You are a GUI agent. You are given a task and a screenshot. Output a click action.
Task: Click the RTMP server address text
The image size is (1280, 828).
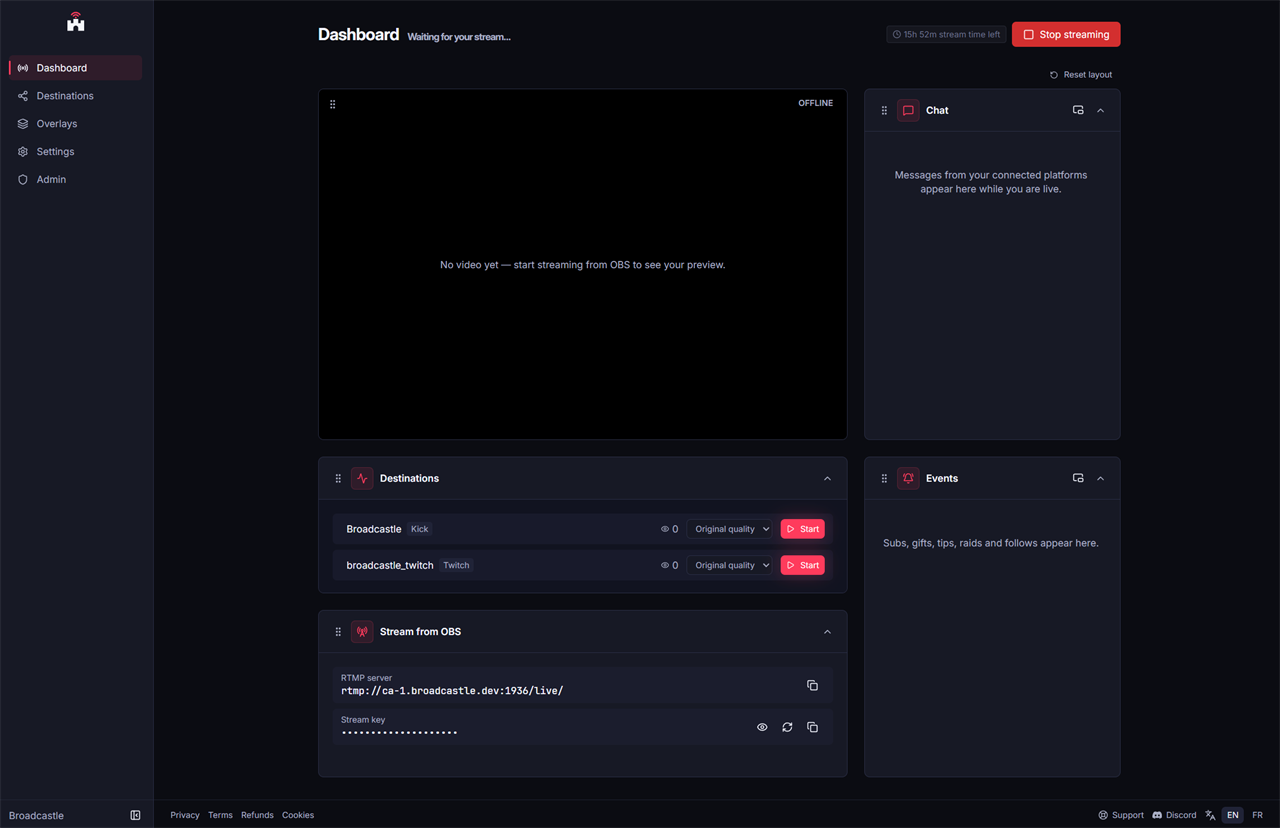tap(452, 691)
